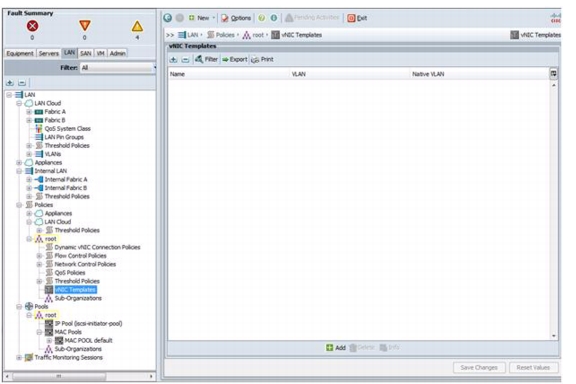This screenshot has width=576, height=384.
Task: Open the About info icon in toolbar
Action: (274, 18)
